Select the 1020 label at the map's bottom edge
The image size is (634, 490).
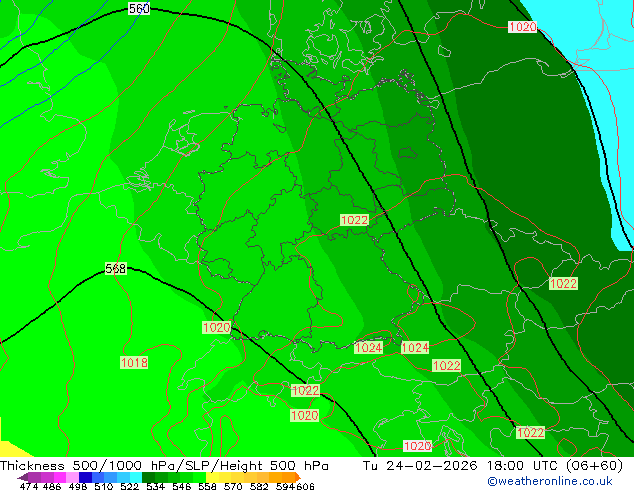coord(418,446)
